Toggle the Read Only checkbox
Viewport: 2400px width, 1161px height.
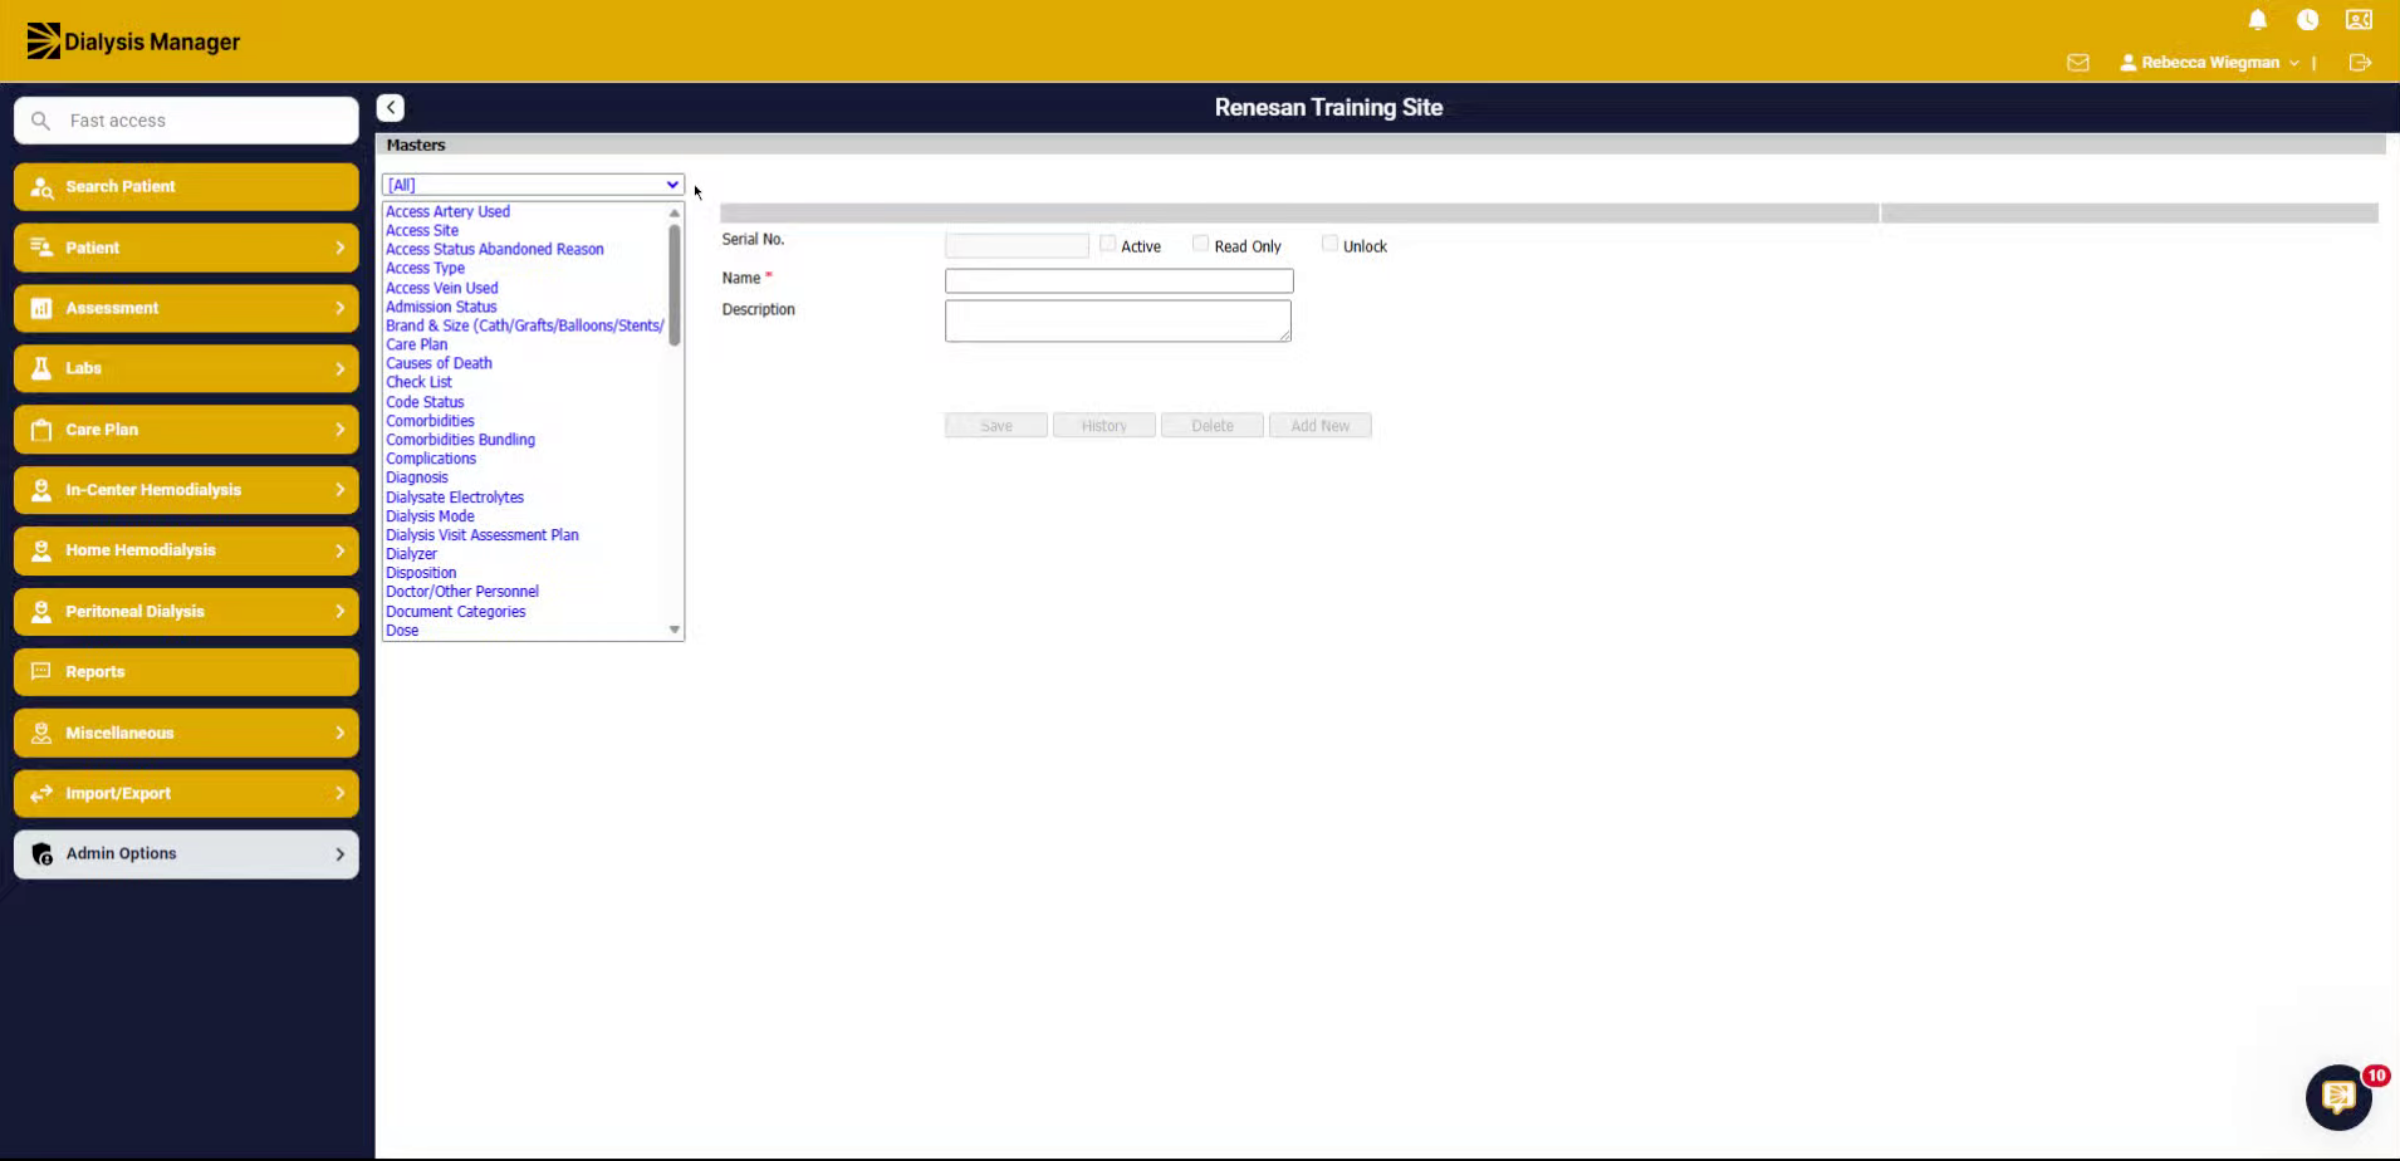click(x=1200, y=243)
